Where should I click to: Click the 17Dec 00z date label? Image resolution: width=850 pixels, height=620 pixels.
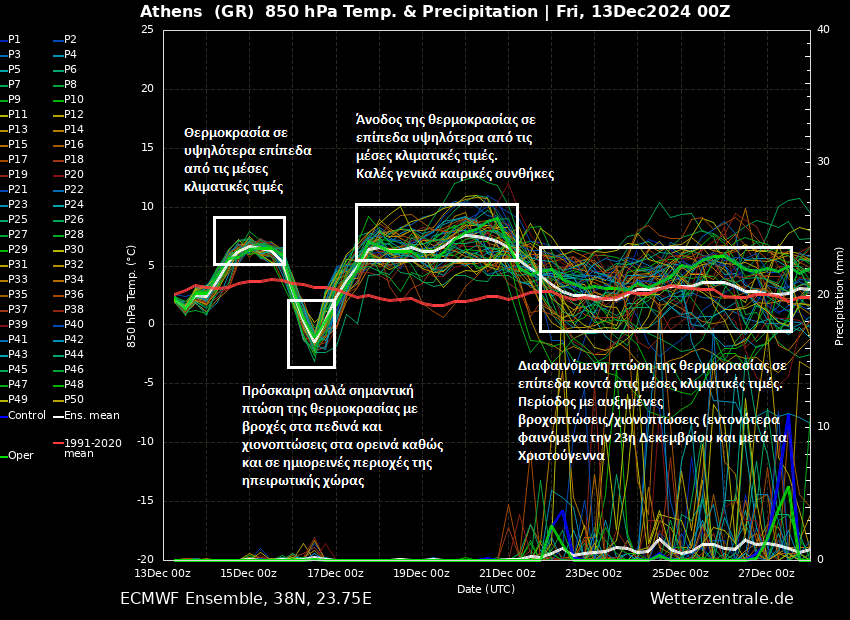[x=335, y=573]
